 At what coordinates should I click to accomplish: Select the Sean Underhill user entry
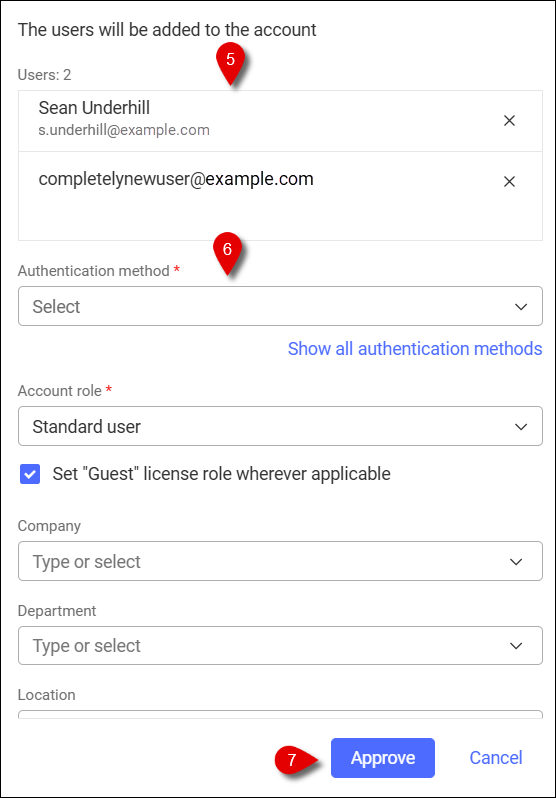[x=280, y=121]
